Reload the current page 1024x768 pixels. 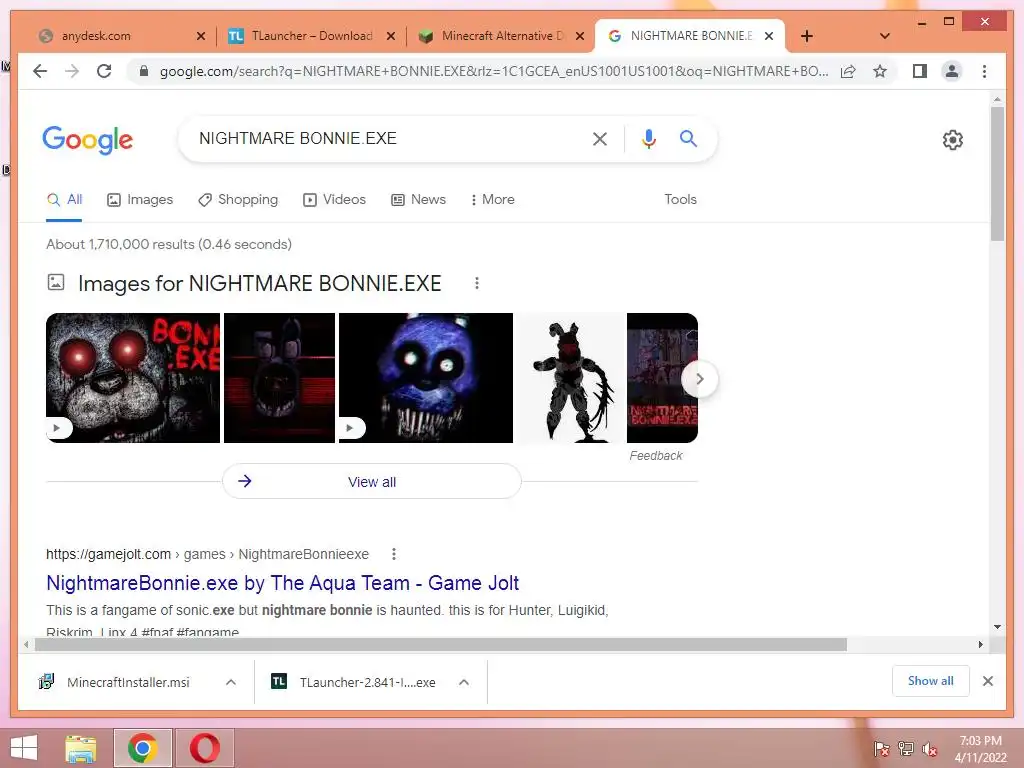[x=104, y=71]
